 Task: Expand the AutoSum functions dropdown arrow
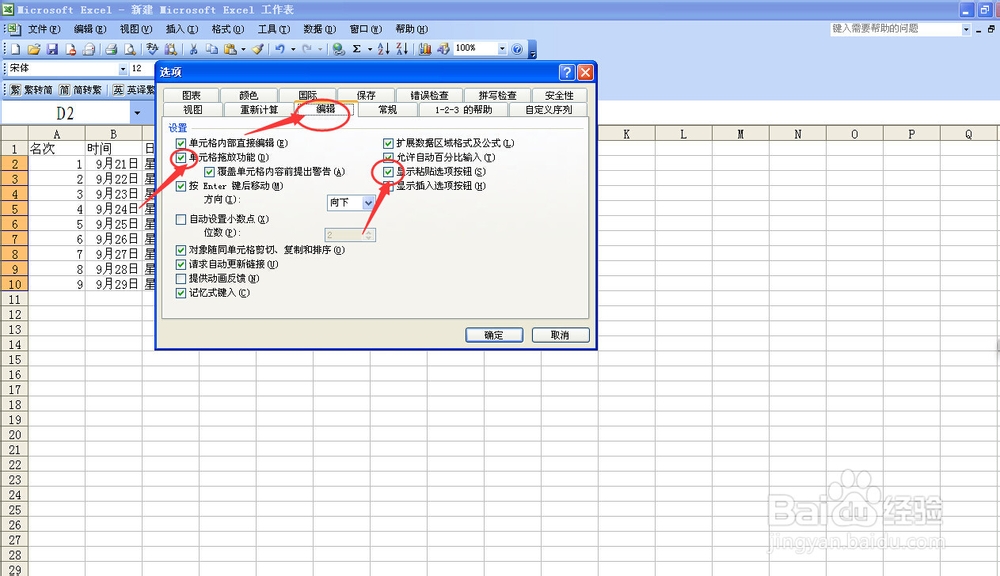pyautogui.click(x=370, y=49)
